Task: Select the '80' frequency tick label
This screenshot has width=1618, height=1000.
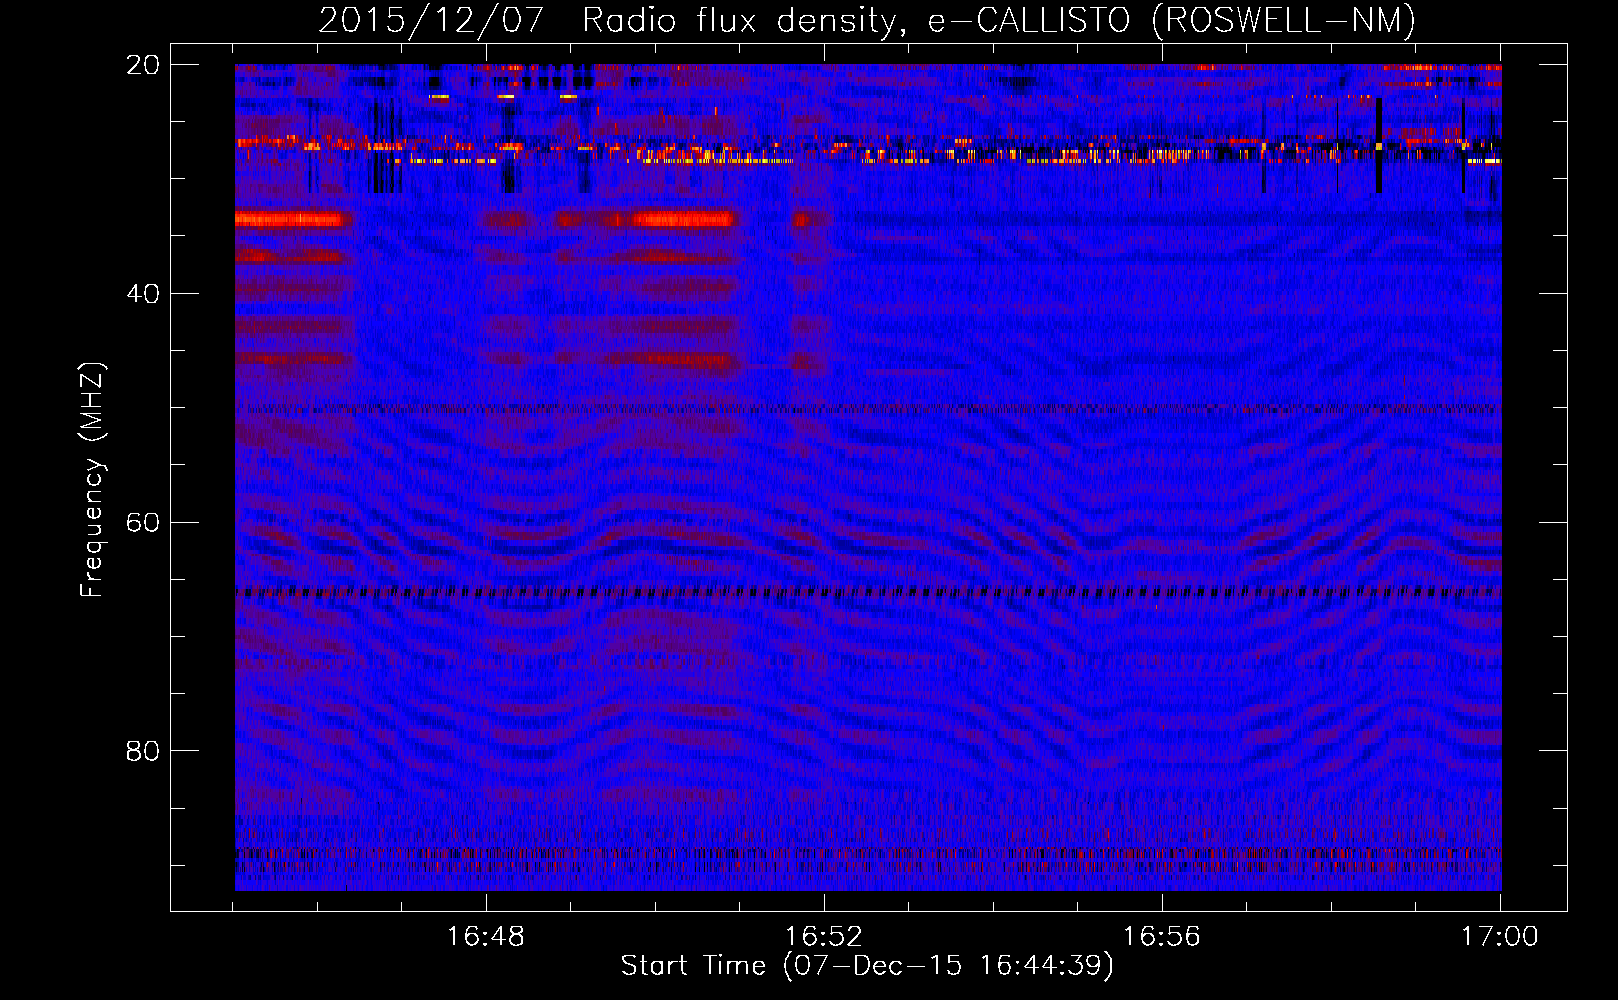Action: [143, 751]
